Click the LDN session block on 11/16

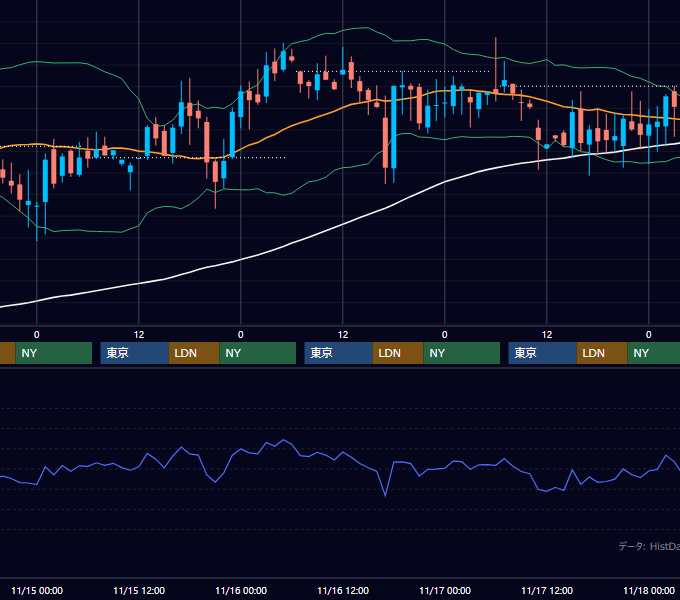398,353
